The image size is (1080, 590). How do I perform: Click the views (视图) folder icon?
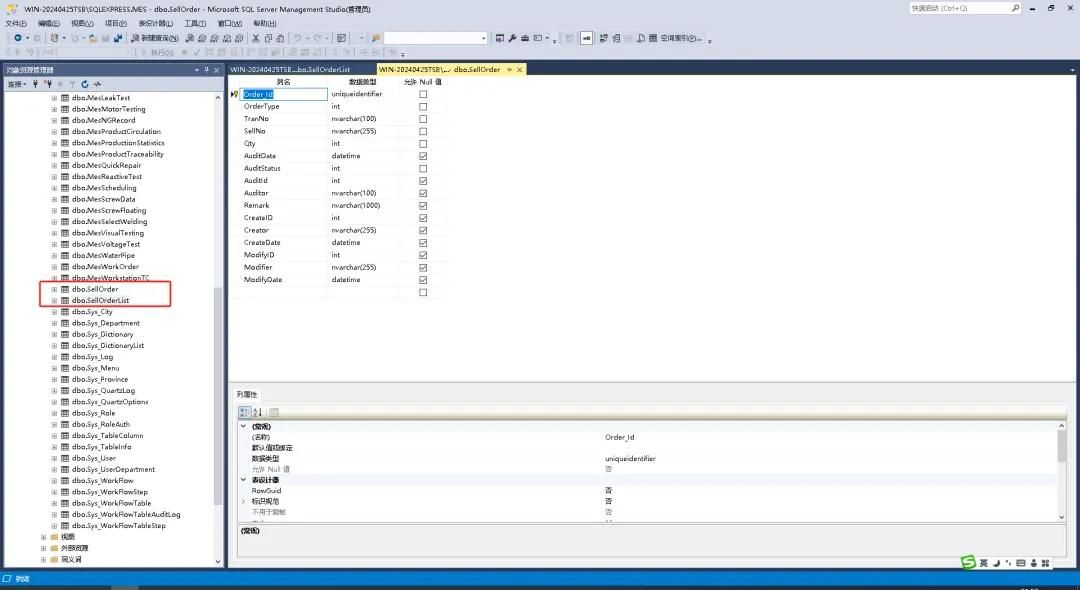[x=54, y=537]
